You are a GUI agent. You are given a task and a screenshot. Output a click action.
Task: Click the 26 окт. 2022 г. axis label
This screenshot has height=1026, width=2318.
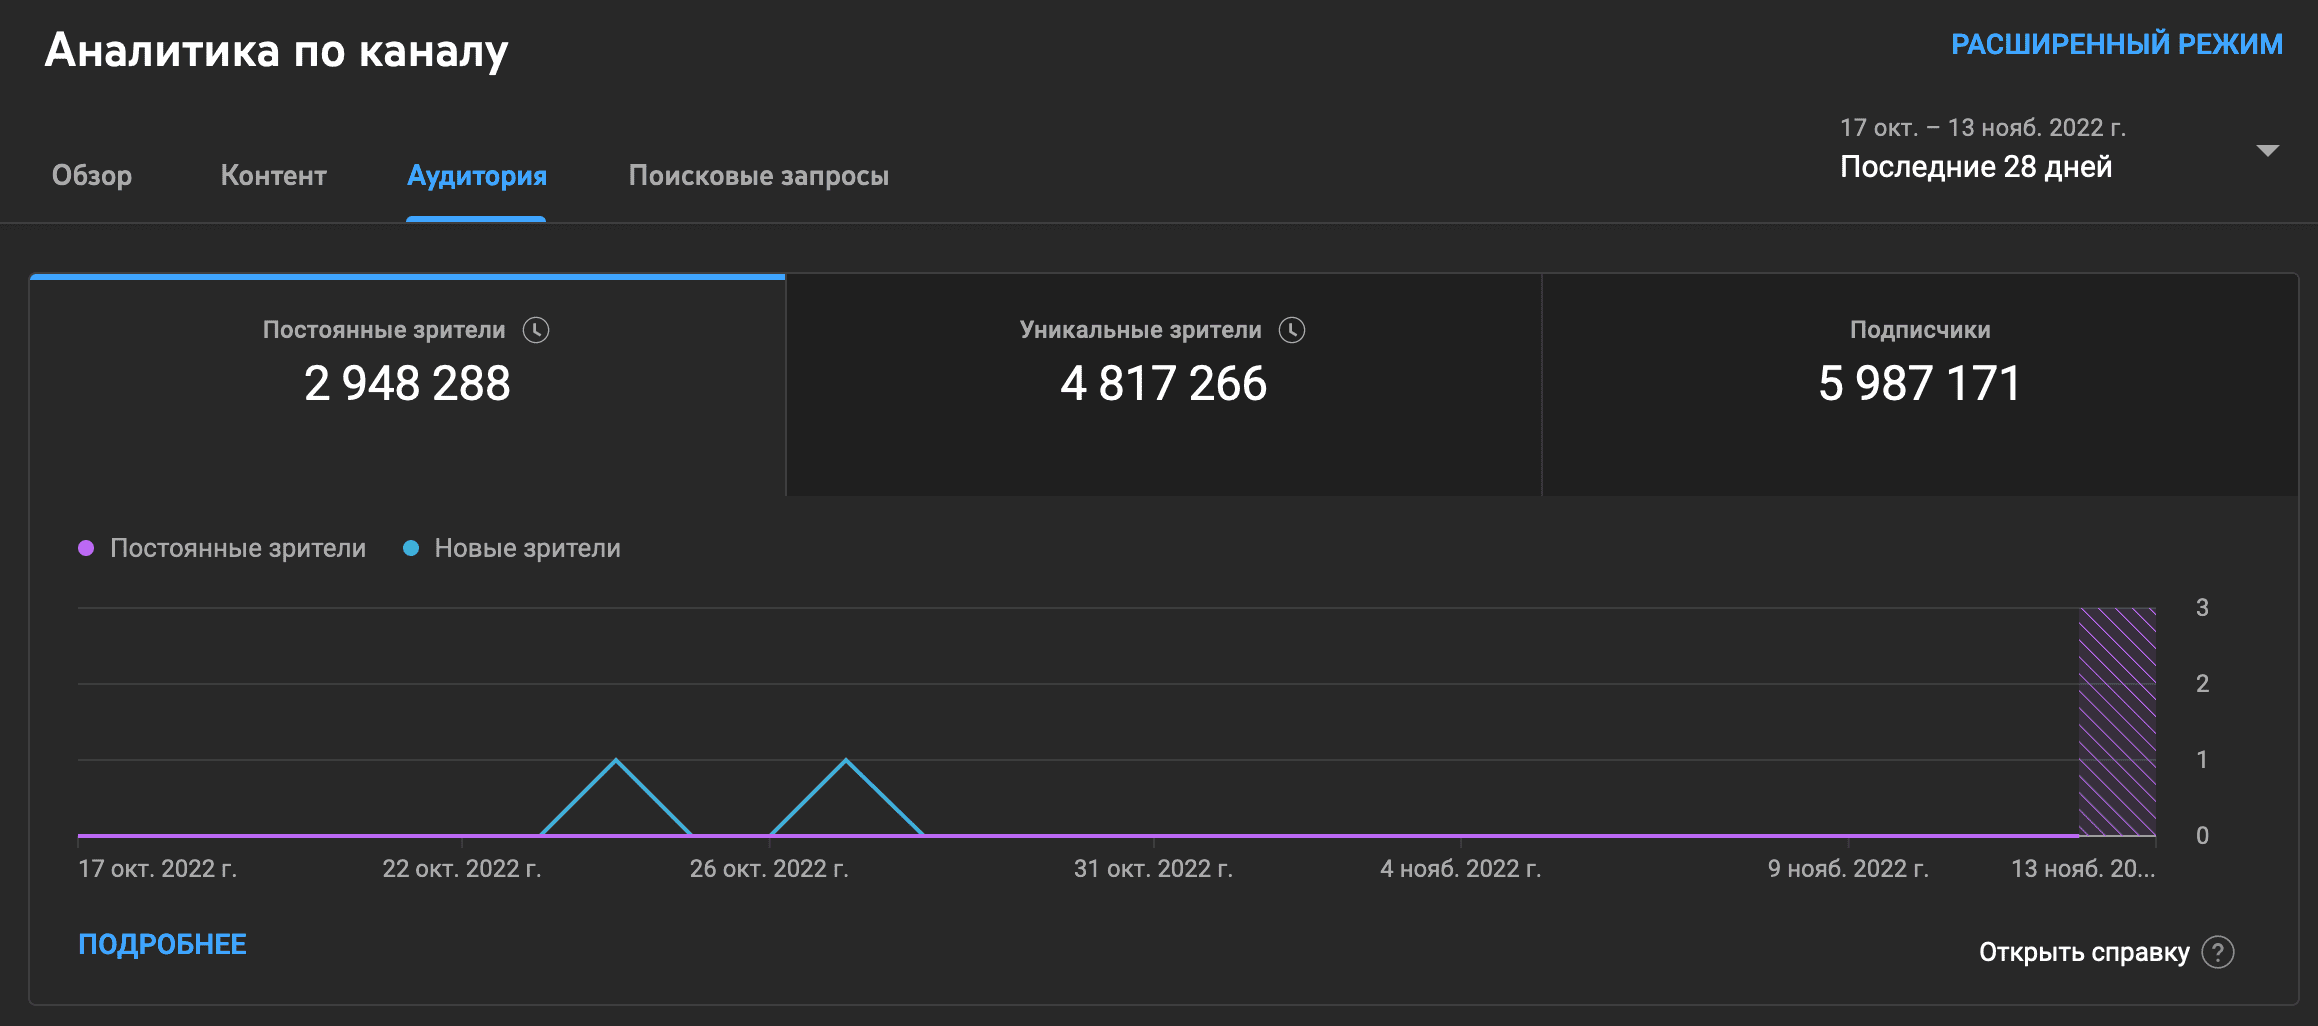tap(769, 868)
